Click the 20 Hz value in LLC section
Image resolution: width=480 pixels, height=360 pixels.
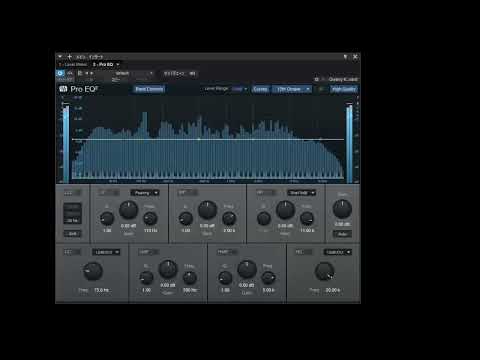(x=73, y=221)
